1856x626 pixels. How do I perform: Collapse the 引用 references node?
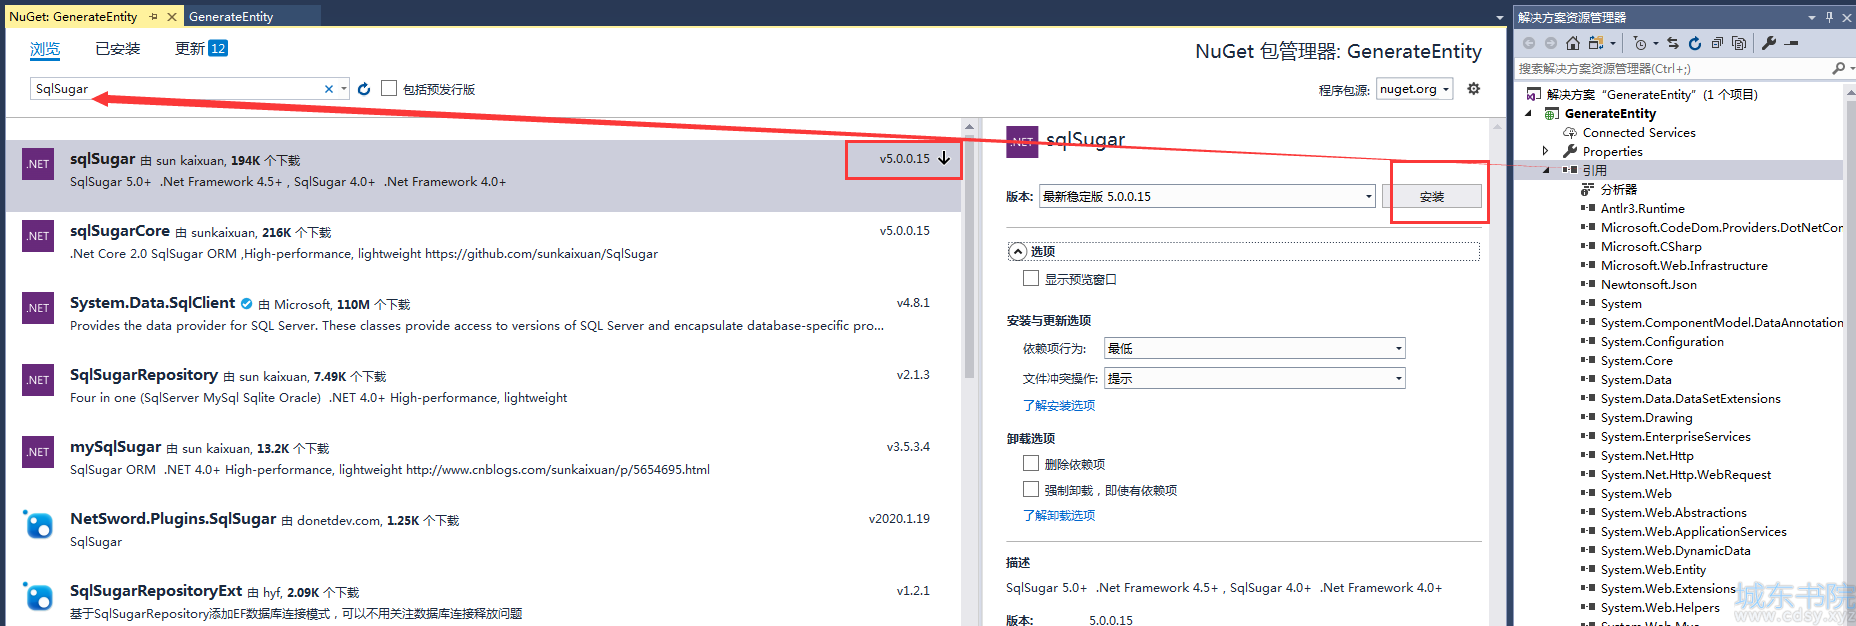coord(1546,171)
